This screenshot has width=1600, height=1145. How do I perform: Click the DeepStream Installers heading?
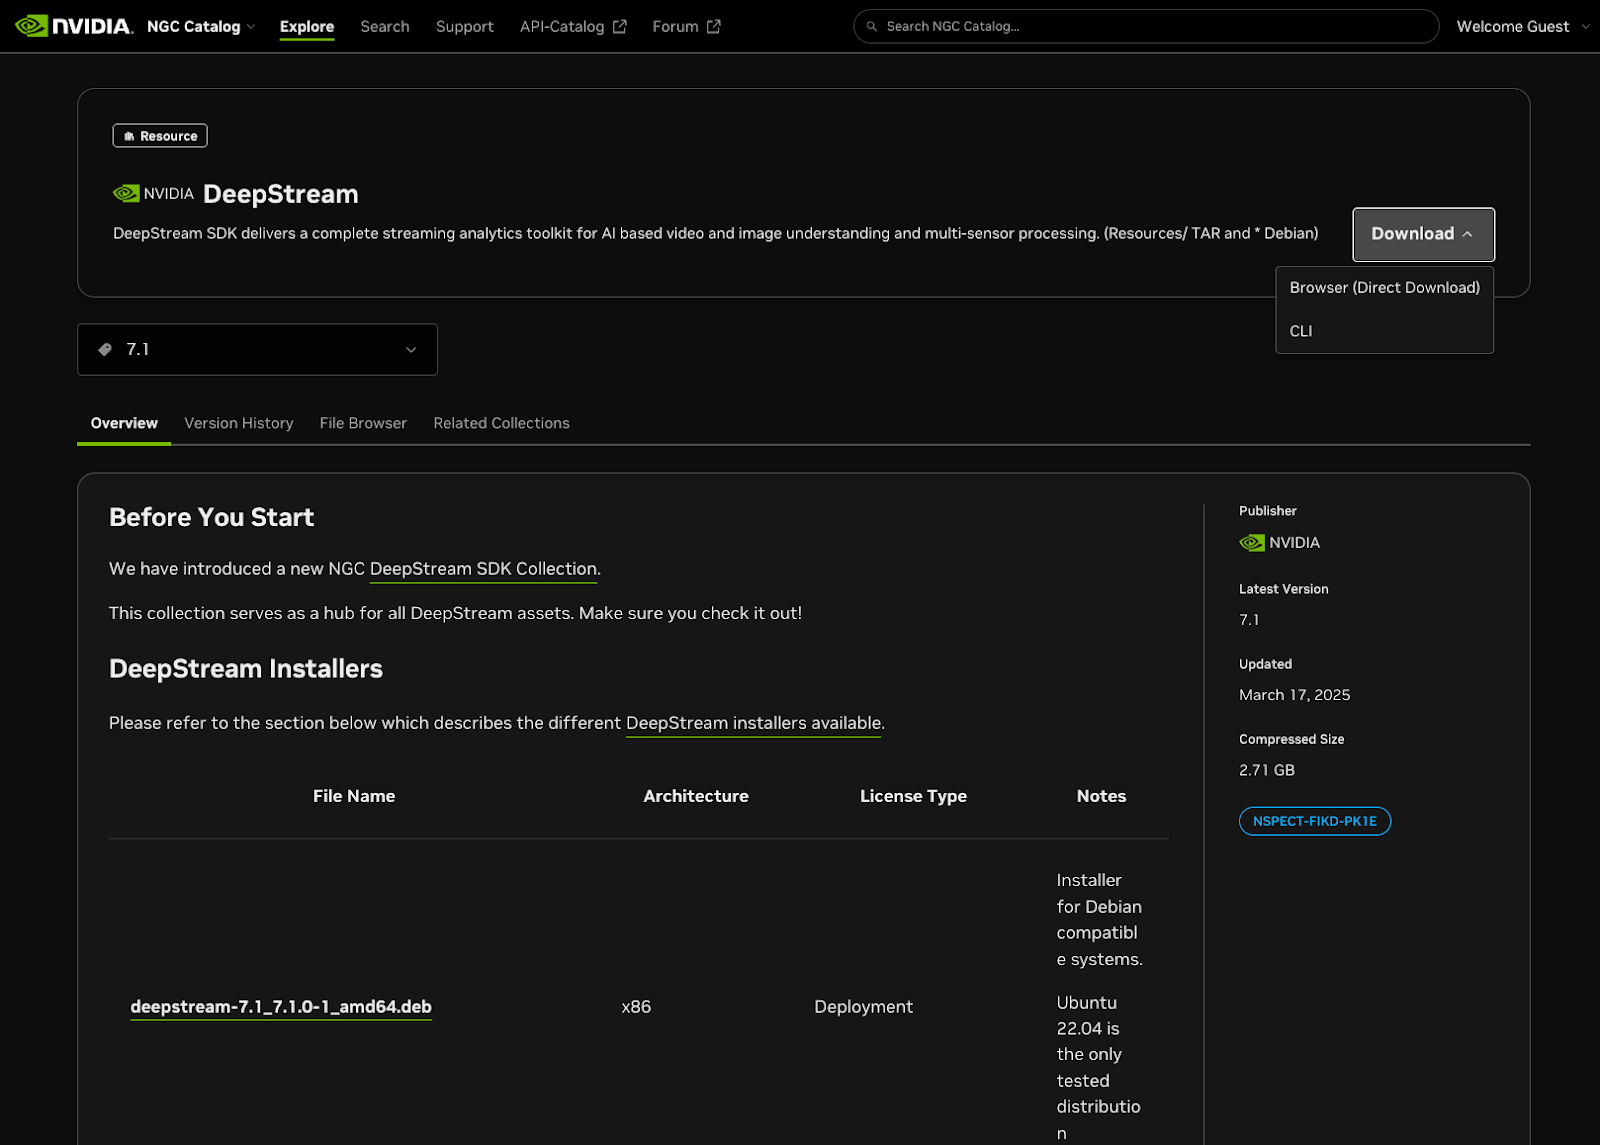coord(246,669)
